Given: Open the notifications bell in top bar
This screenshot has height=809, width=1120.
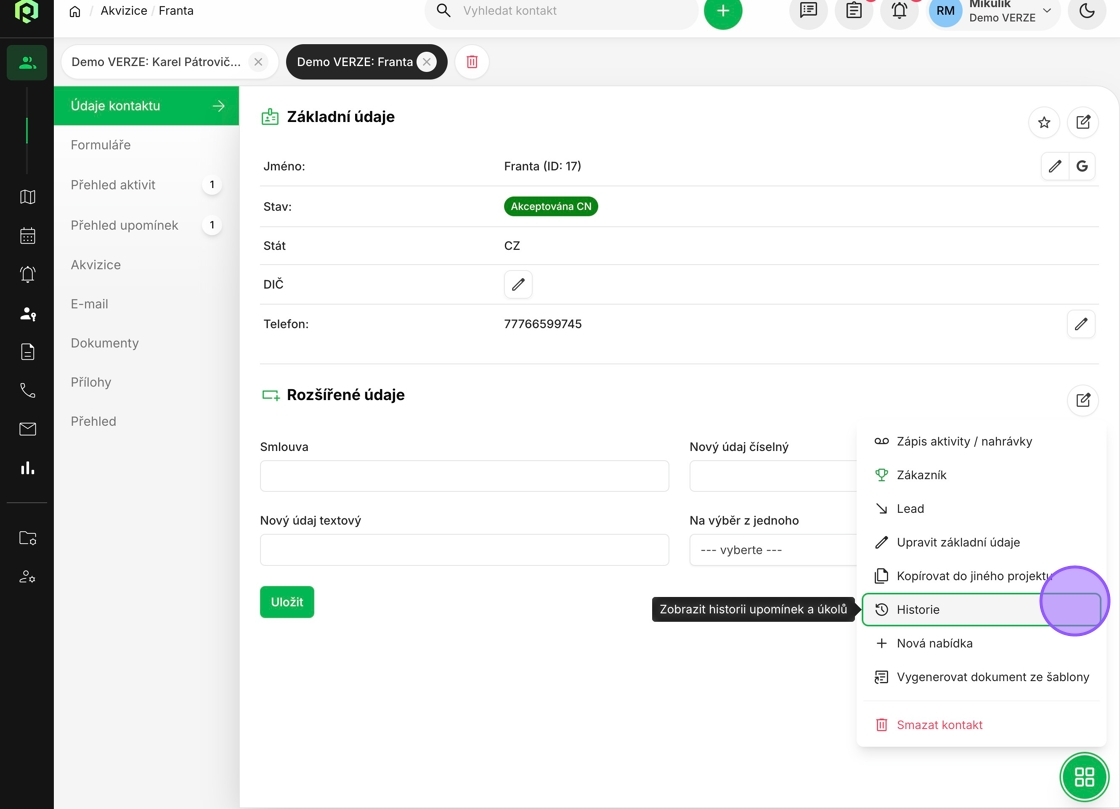Looking at the screenshot, I should coord(899,11).
